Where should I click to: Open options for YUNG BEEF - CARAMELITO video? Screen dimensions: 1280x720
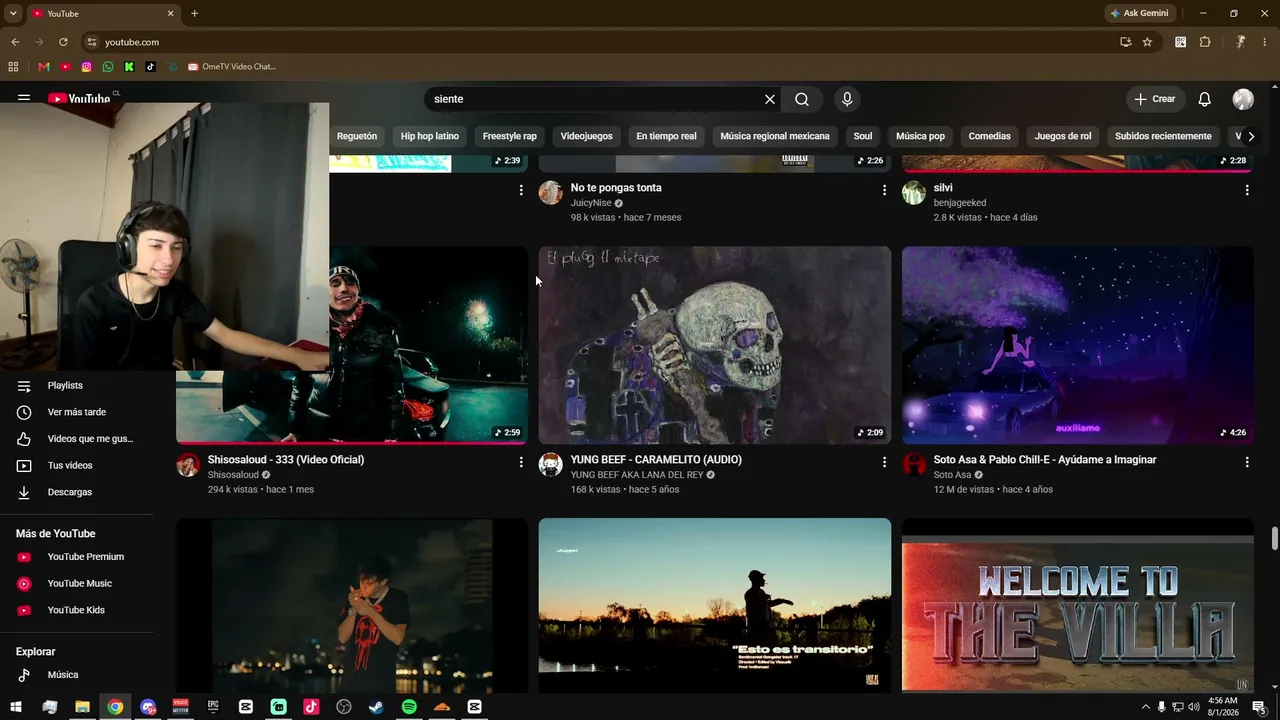coord(884,462)
